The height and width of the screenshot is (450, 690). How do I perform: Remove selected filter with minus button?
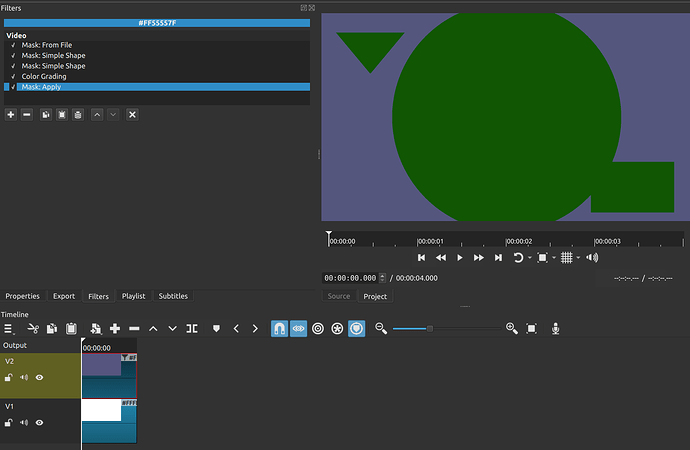(x=27, y=115)
